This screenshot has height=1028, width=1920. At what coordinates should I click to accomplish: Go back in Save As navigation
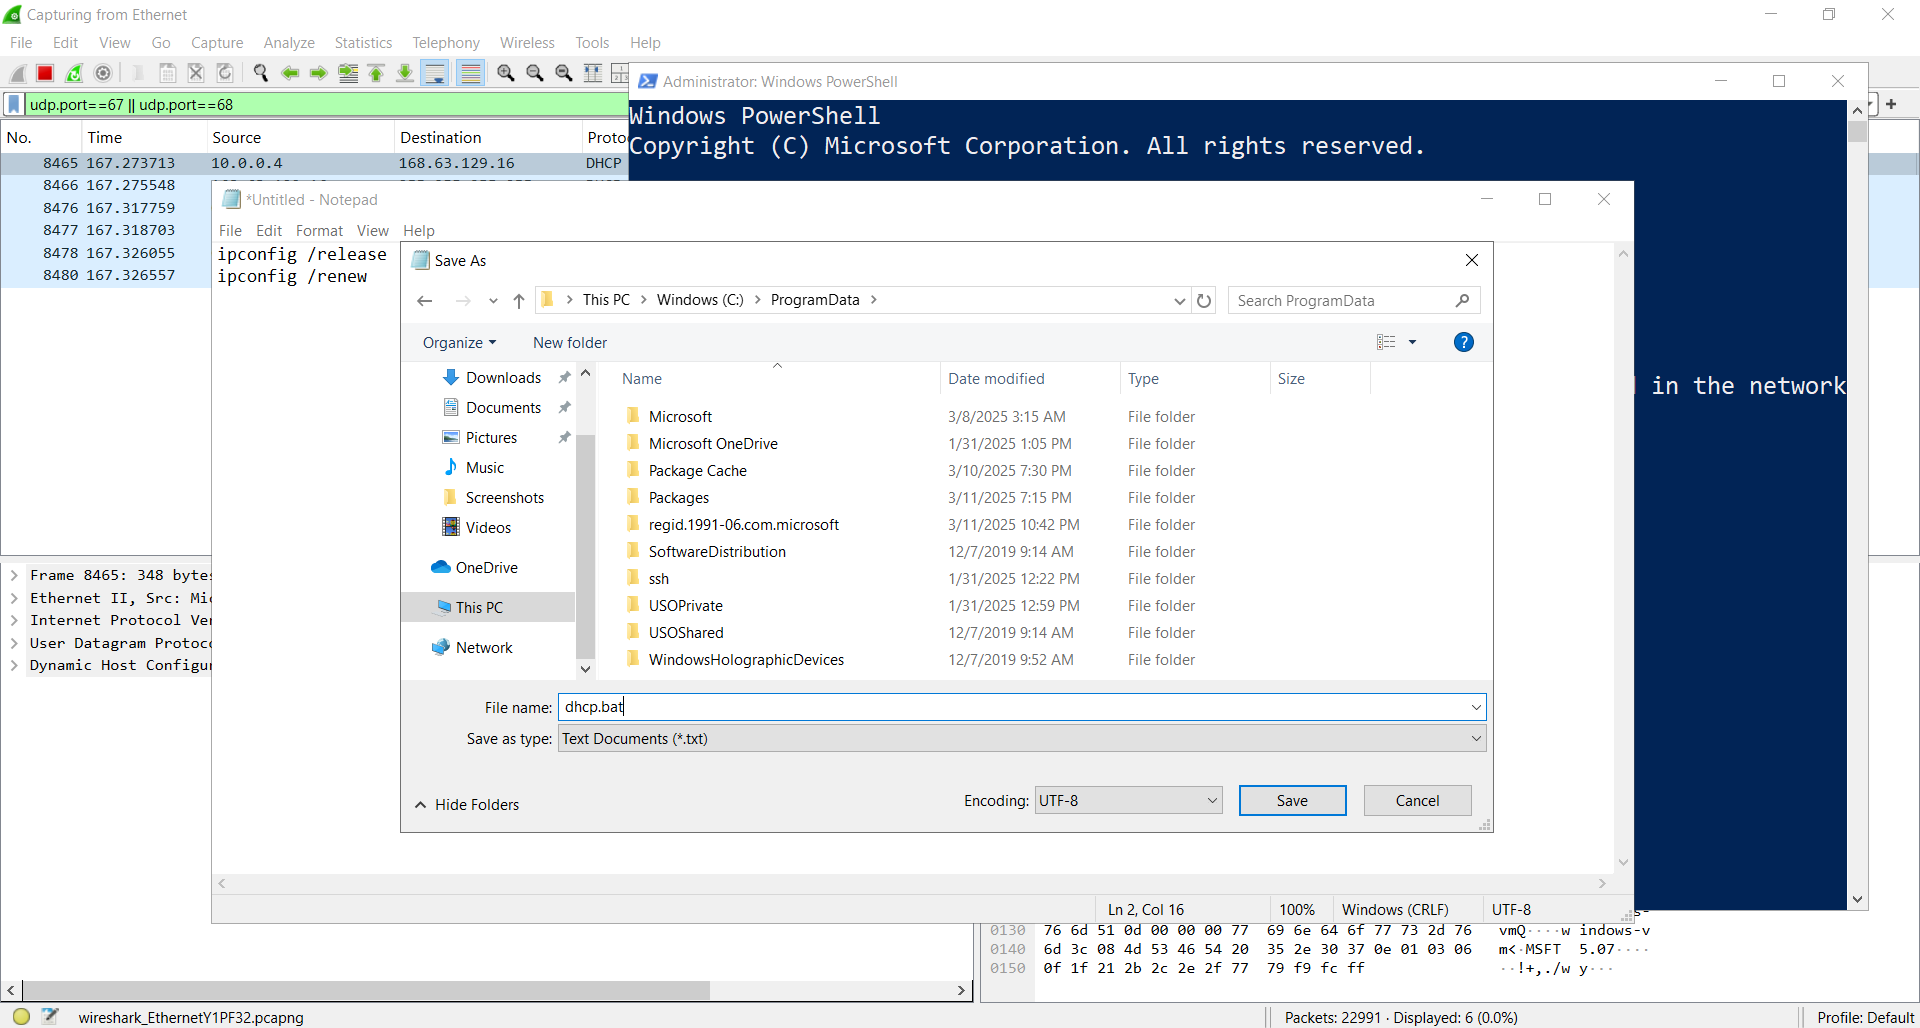(425, 300)
